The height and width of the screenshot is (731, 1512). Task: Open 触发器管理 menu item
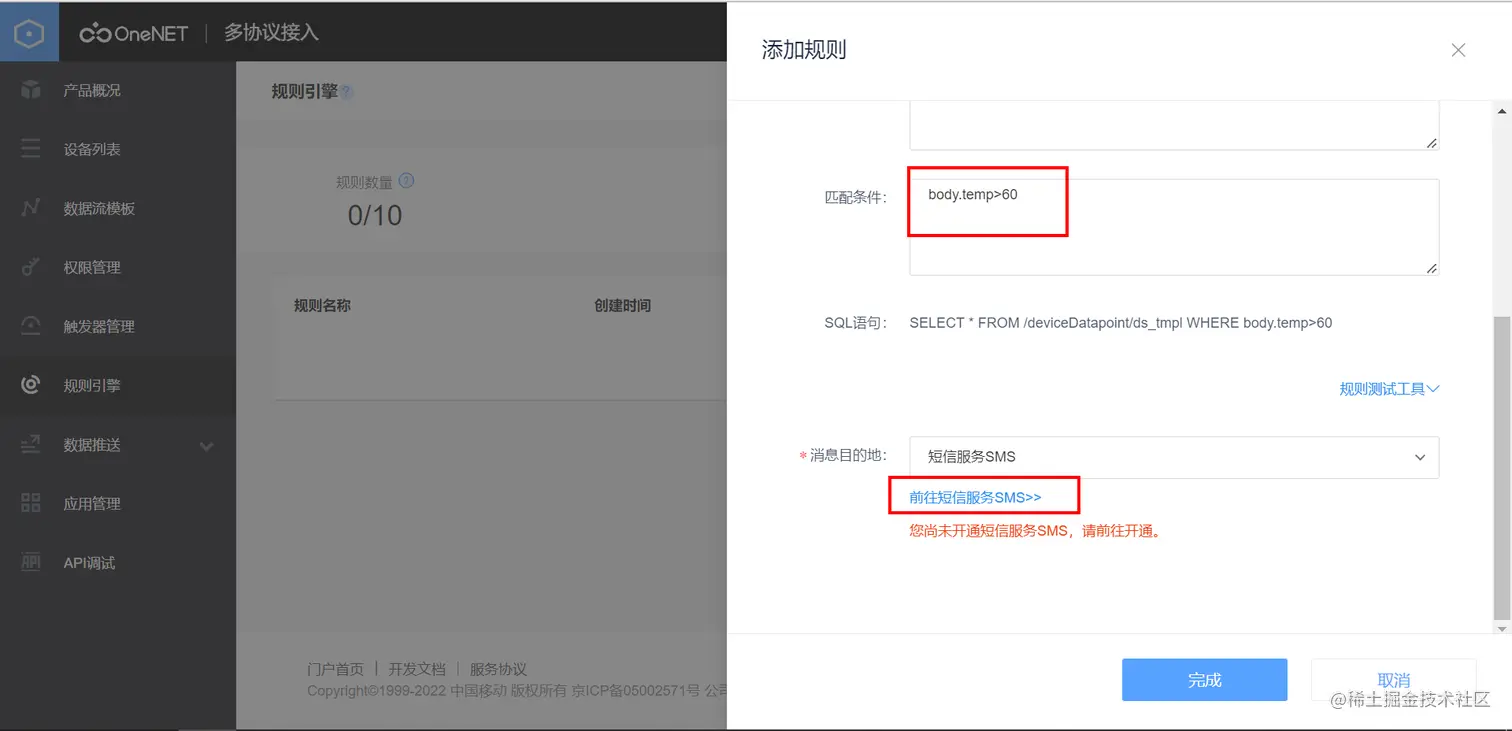[x=118, y=326]
